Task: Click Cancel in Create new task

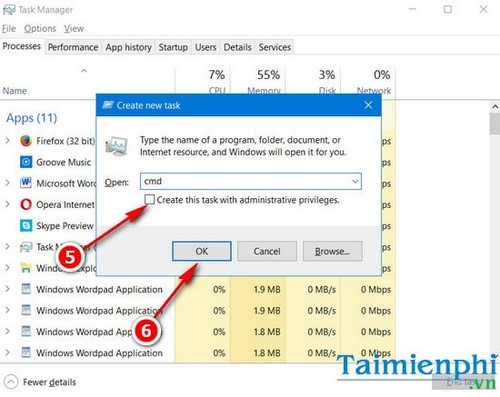Action: 267,251
